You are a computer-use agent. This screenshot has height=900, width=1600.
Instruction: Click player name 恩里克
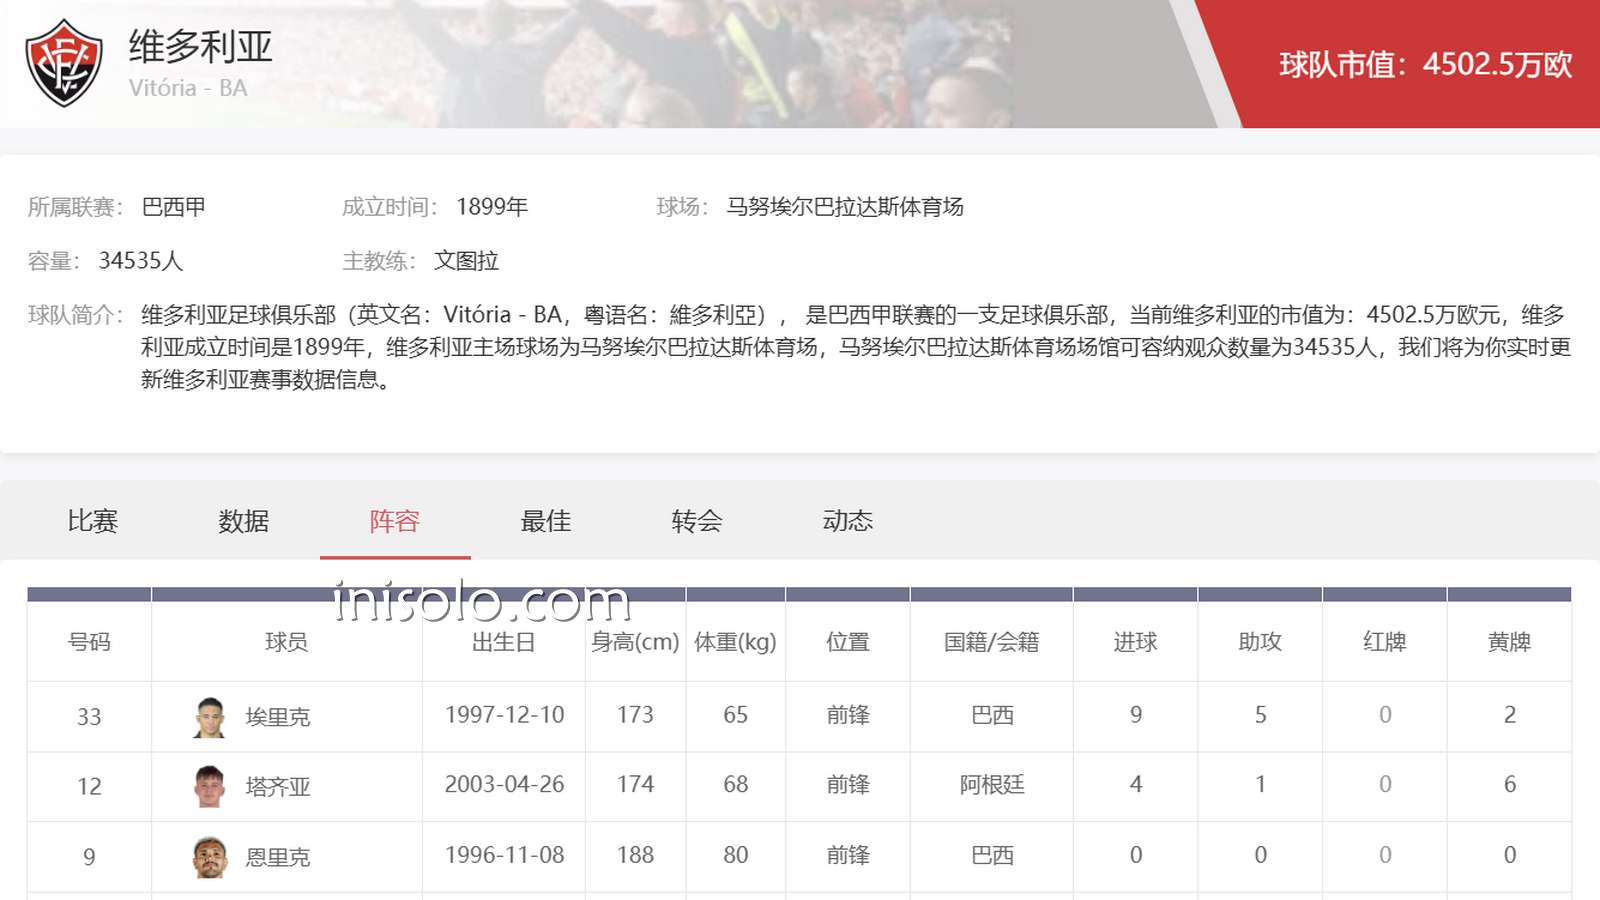[x=278, y=857]
